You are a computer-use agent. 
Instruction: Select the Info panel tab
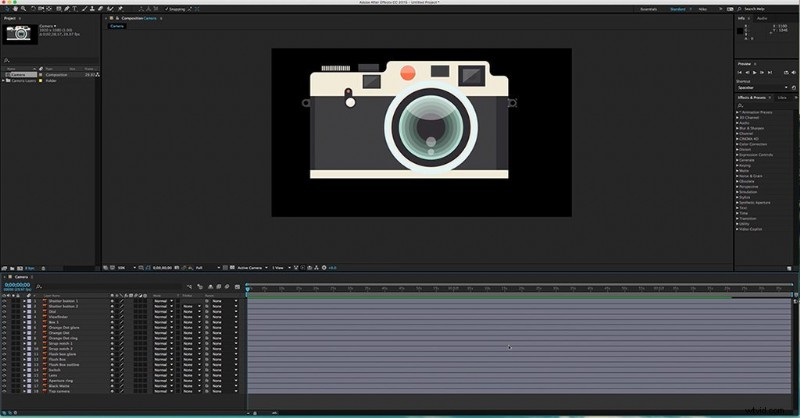[741, 18]
